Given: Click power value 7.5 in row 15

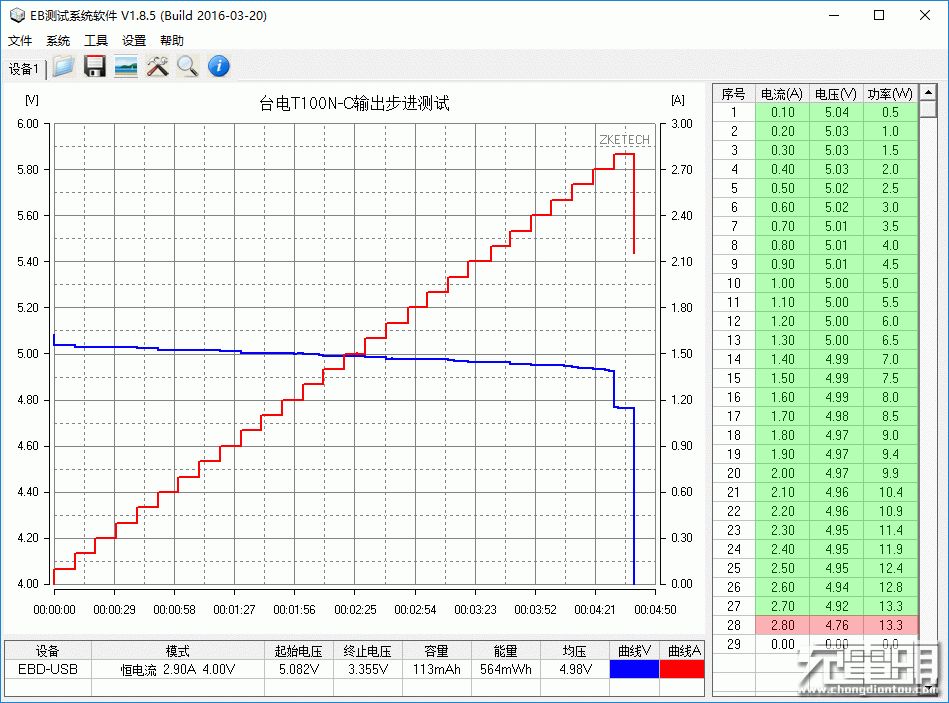Looking at the screenshot, I should tap(890, 378).
